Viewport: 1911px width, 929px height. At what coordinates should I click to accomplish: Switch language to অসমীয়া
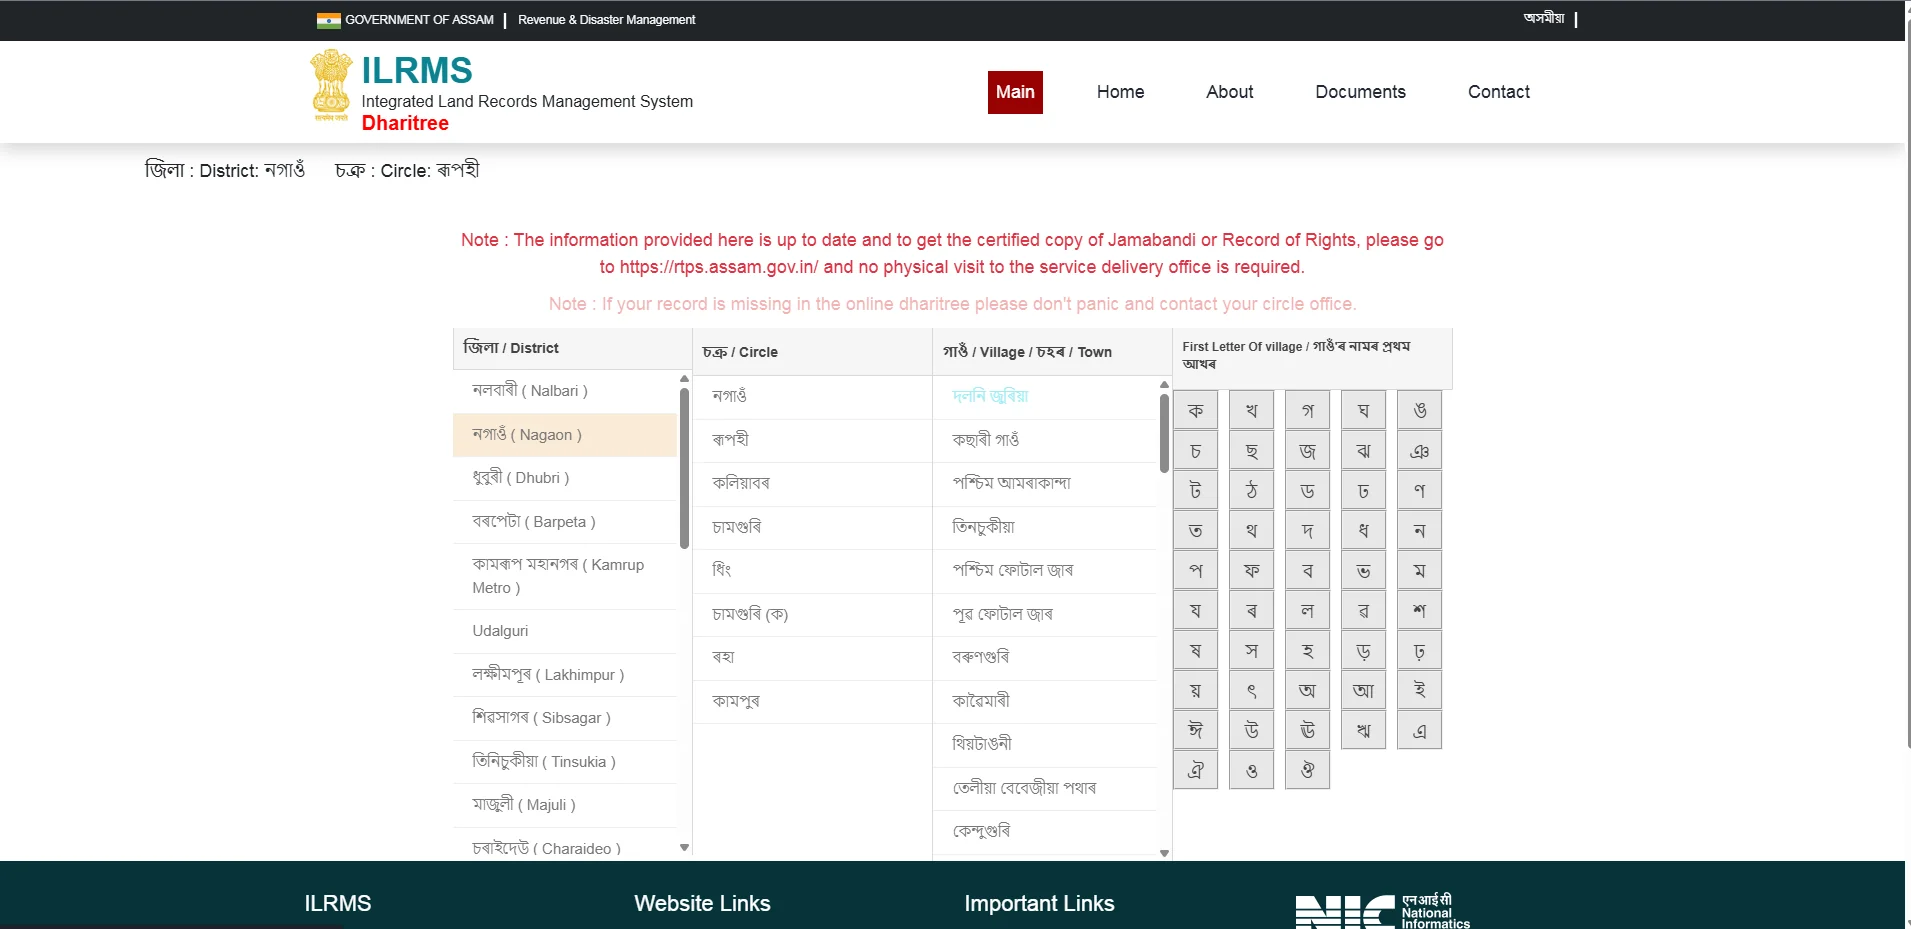coord(1543,17)
